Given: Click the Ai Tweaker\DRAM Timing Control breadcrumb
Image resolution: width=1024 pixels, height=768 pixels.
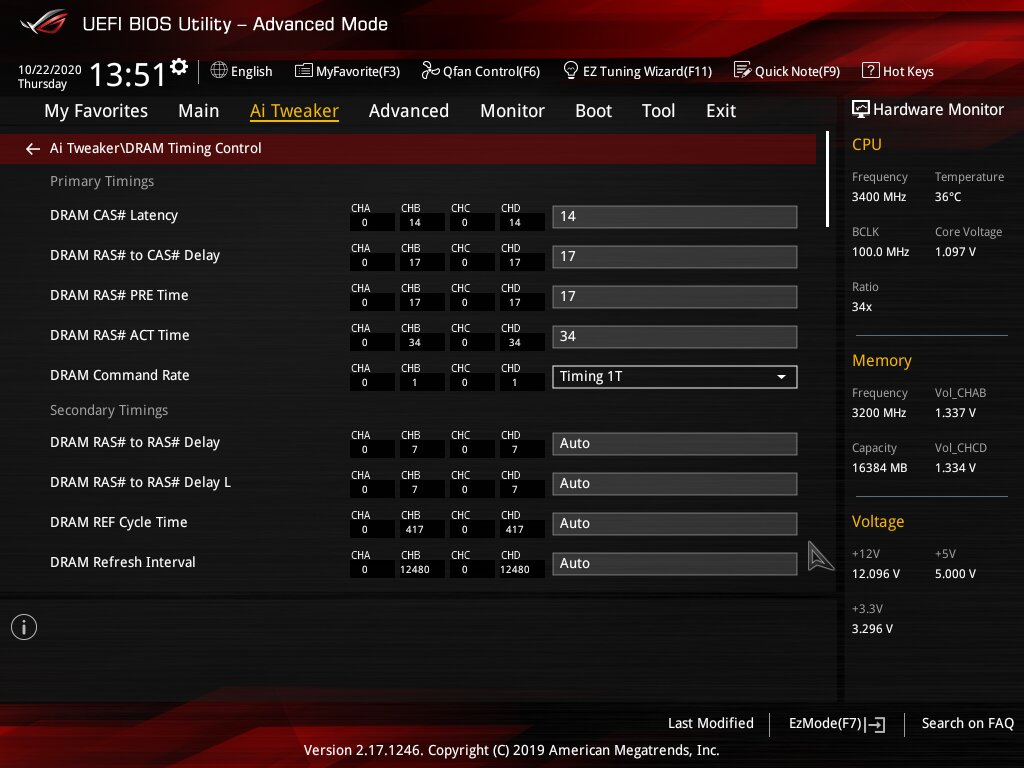Looking at the screenshot, I should click(x=155, y=148).
